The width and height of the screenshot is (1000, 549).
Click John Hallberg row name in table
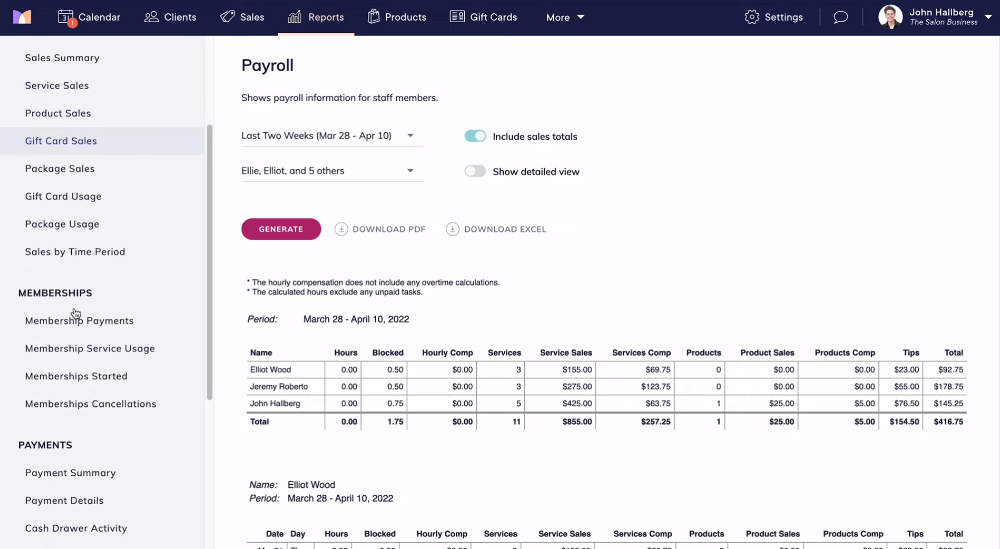[x=275, y=404]
